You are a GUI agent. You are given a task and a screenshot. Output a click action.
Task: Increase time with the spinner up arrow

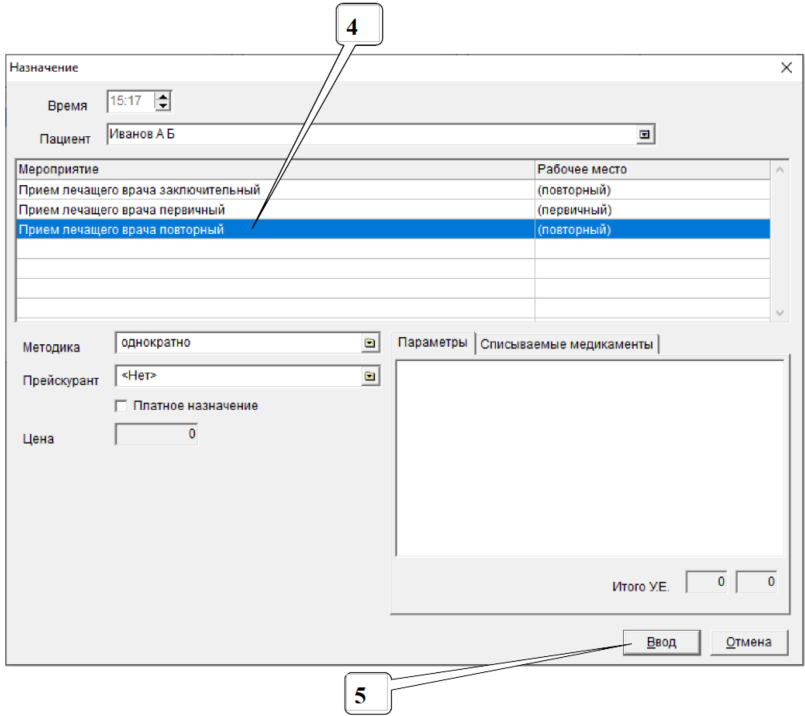(x=164, y=96)
